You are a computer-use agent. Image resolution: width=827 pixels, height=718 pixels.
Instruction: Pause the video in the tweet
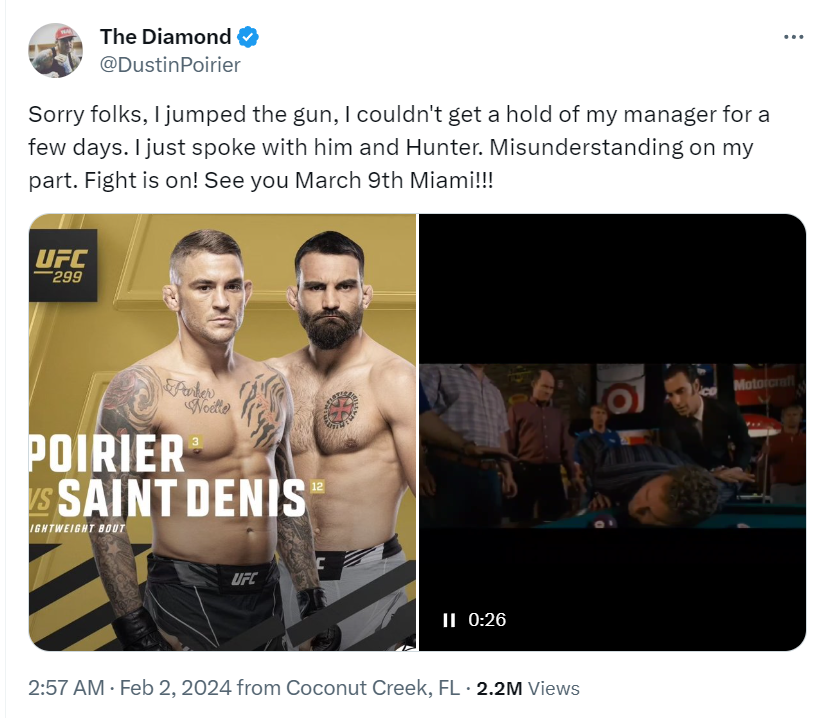[x=449, y=620]
